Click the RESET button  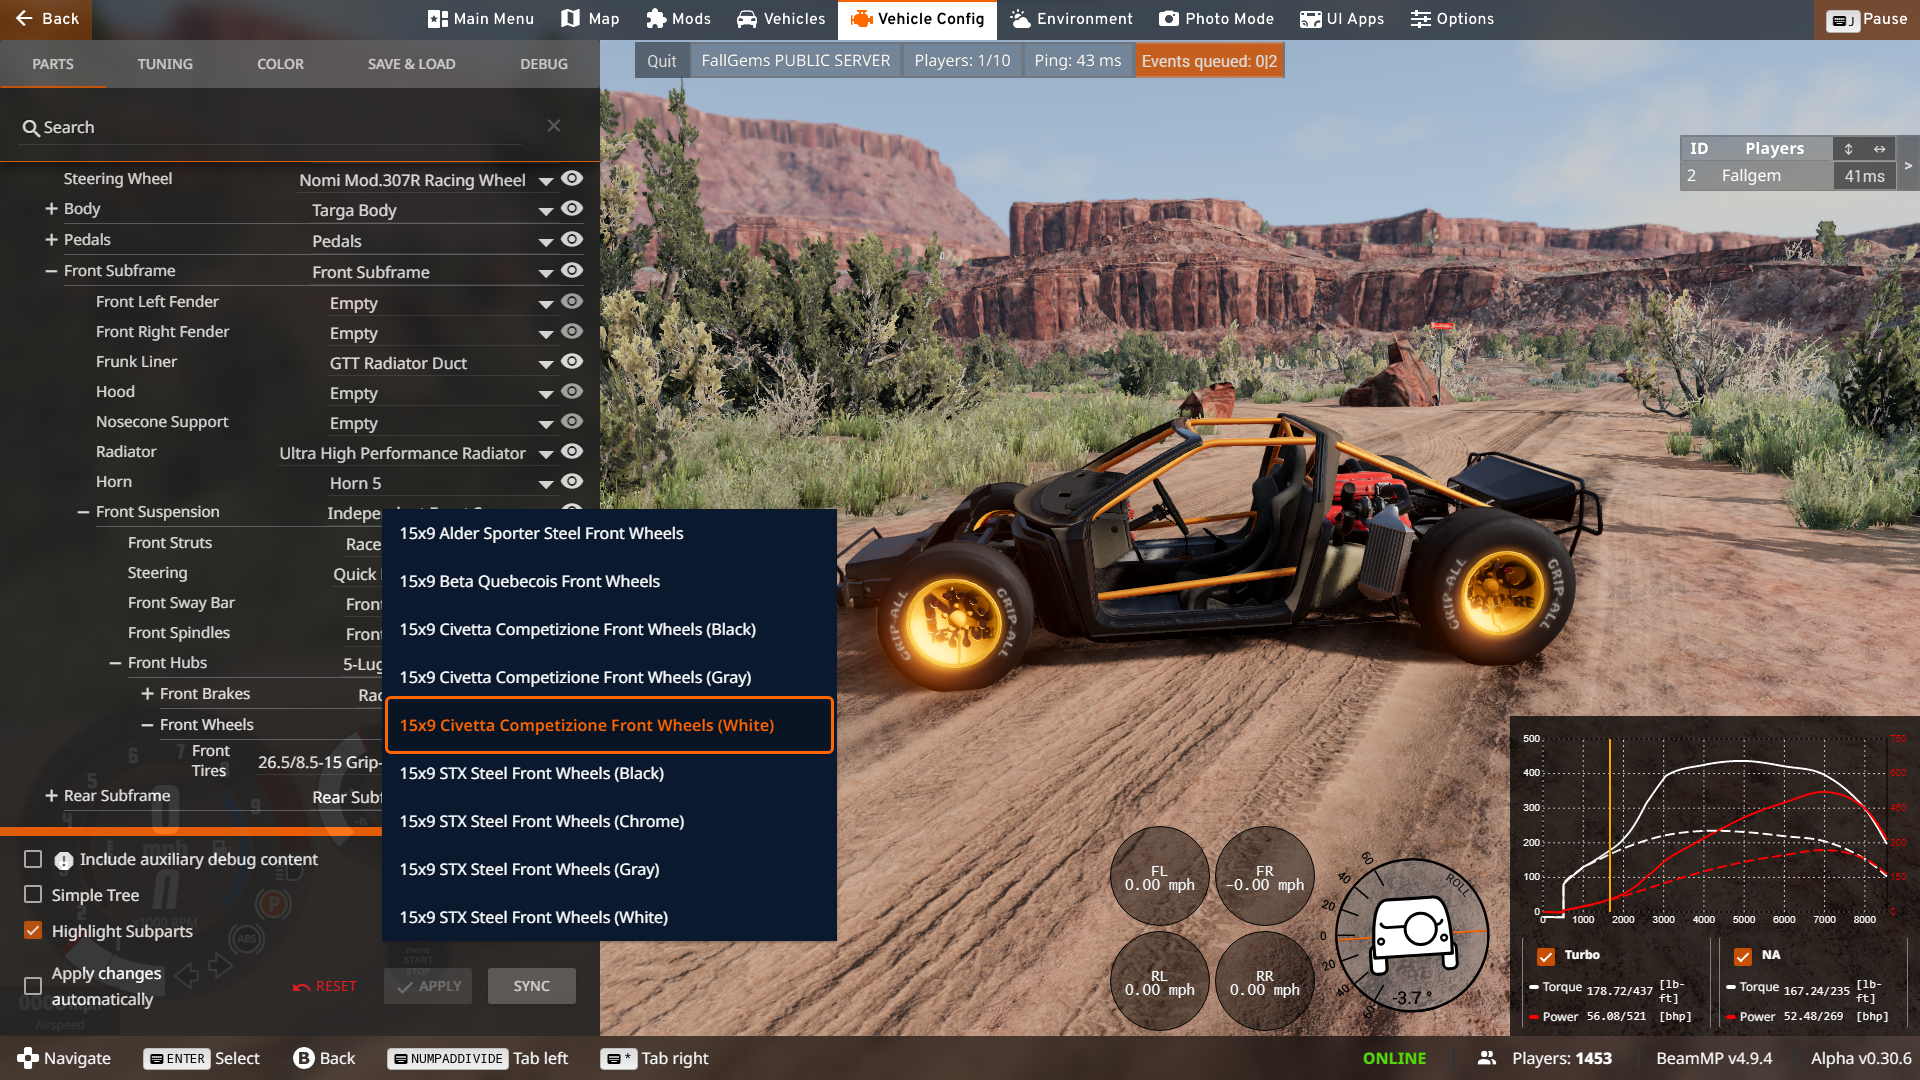pyautogui.click(x=325, y=986)
